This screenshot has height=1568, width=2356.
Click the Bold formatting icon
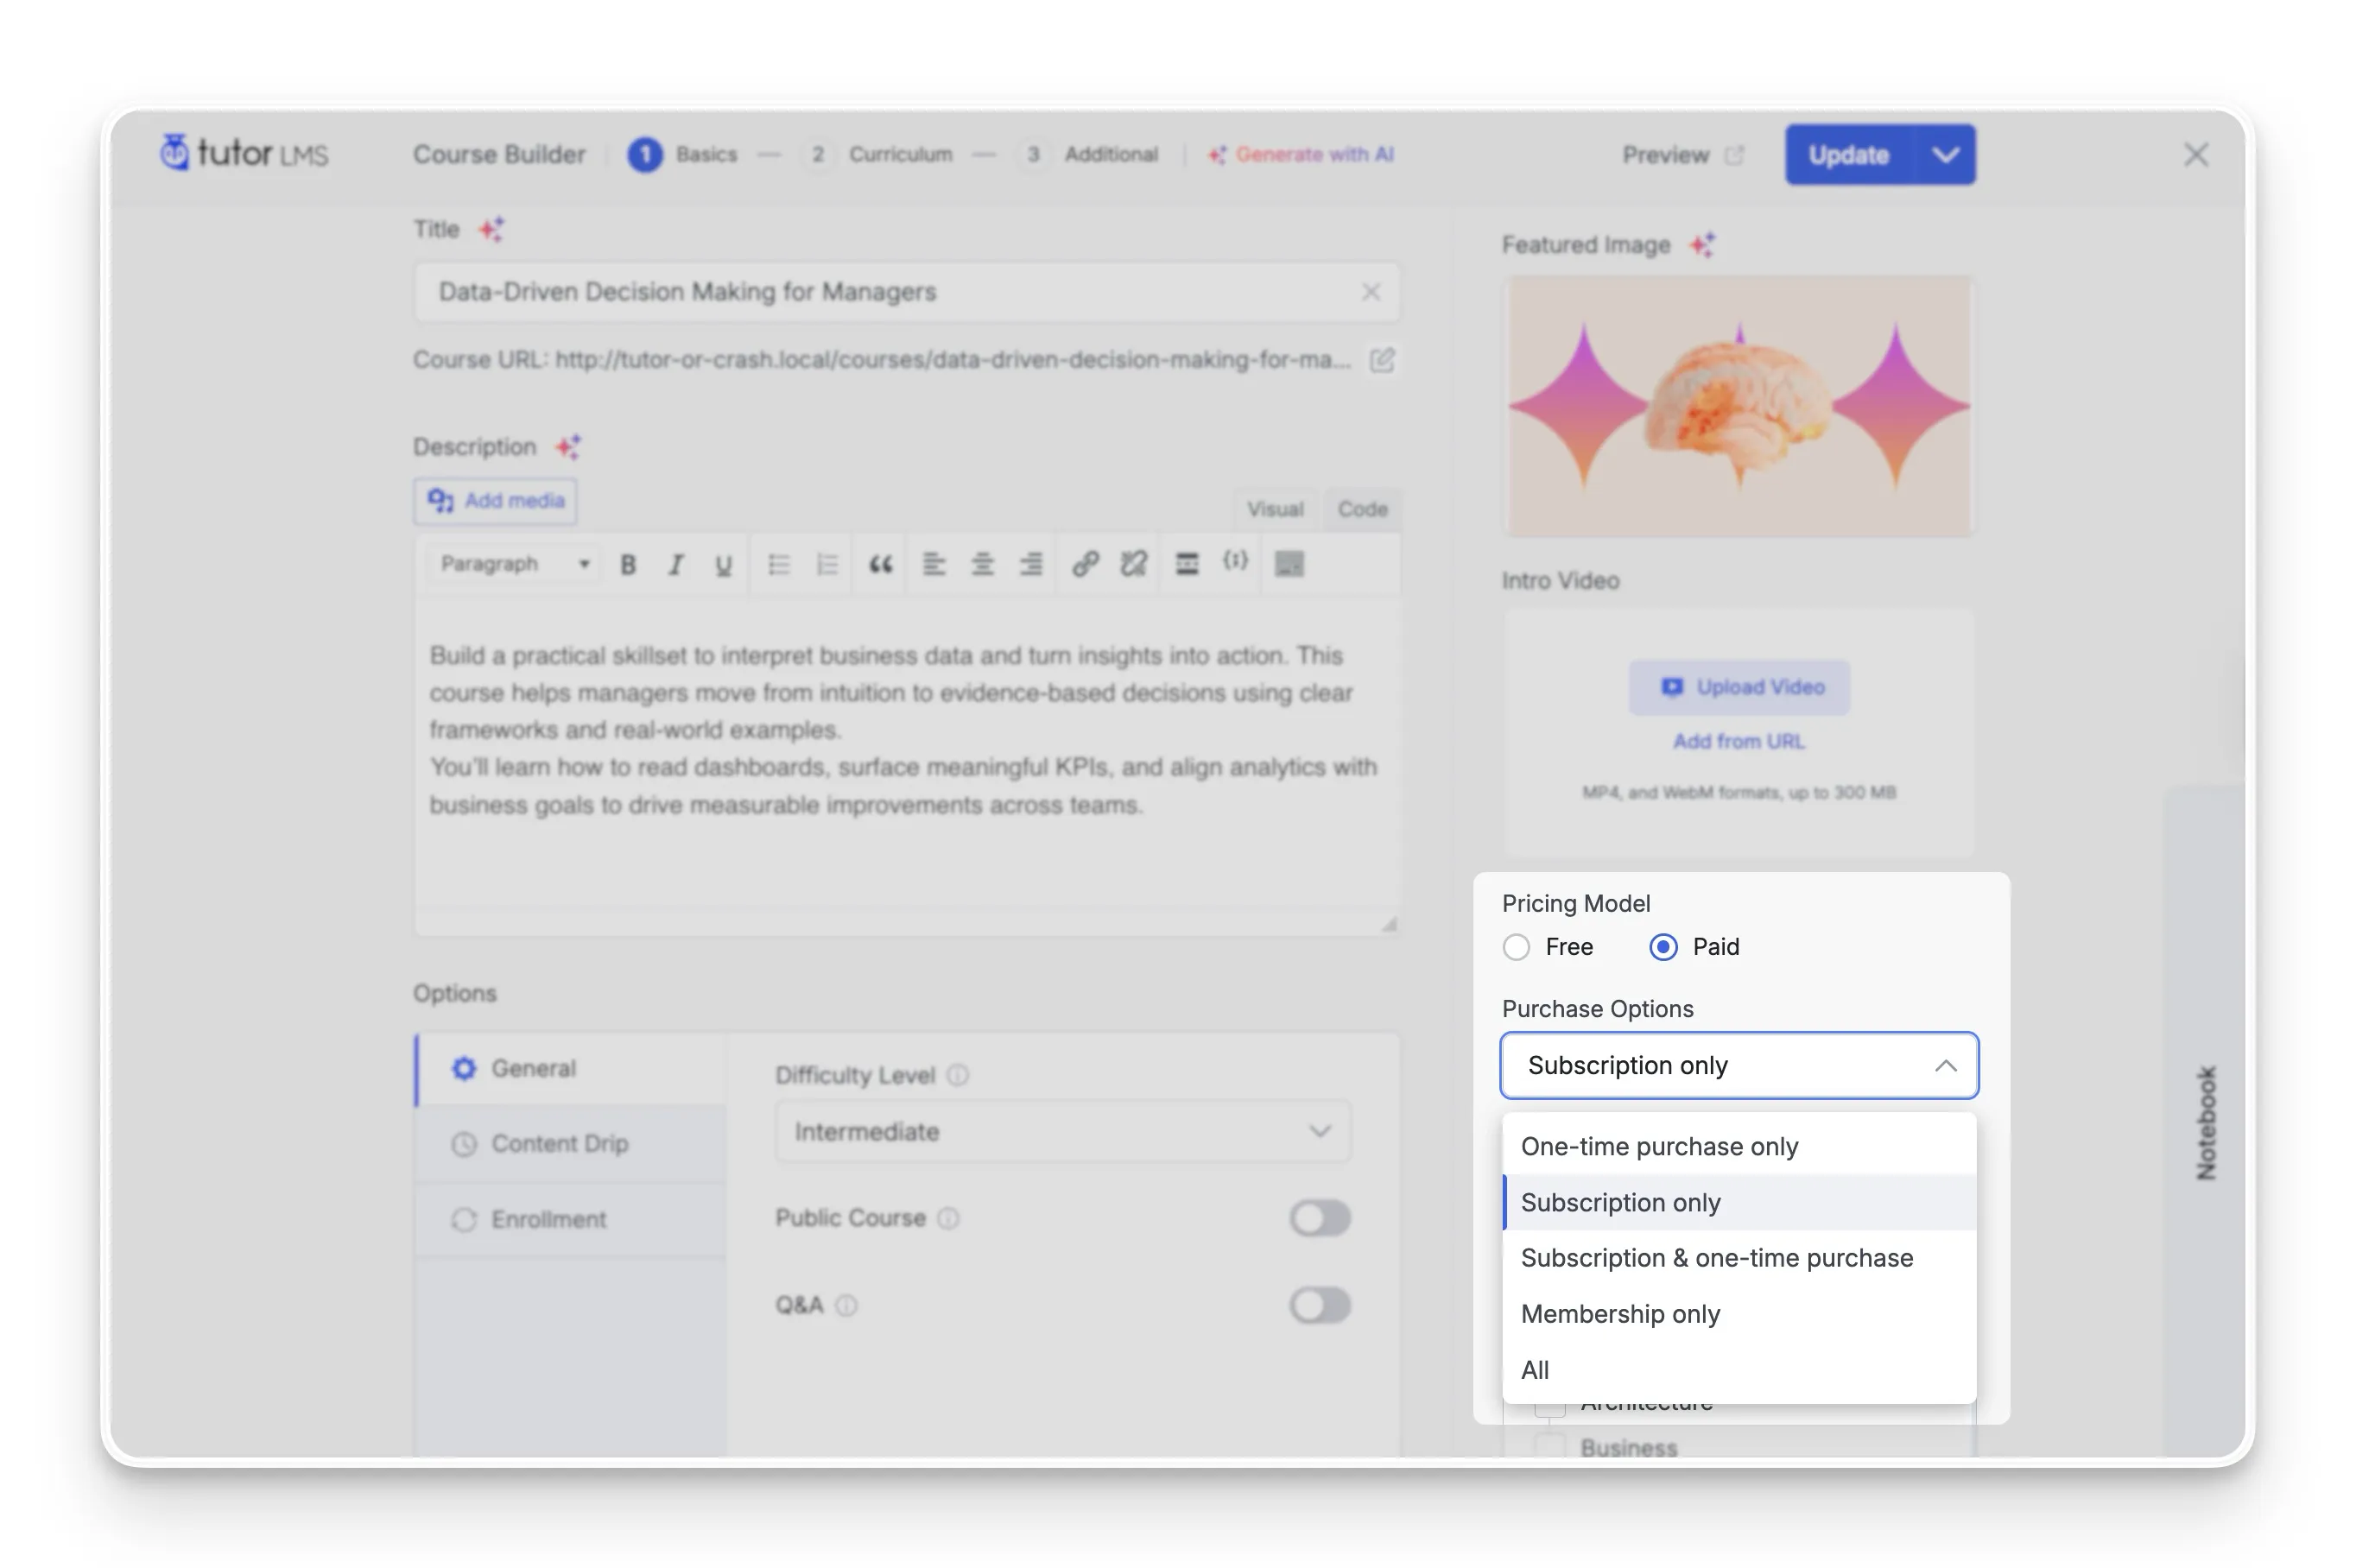pos(628,565)
